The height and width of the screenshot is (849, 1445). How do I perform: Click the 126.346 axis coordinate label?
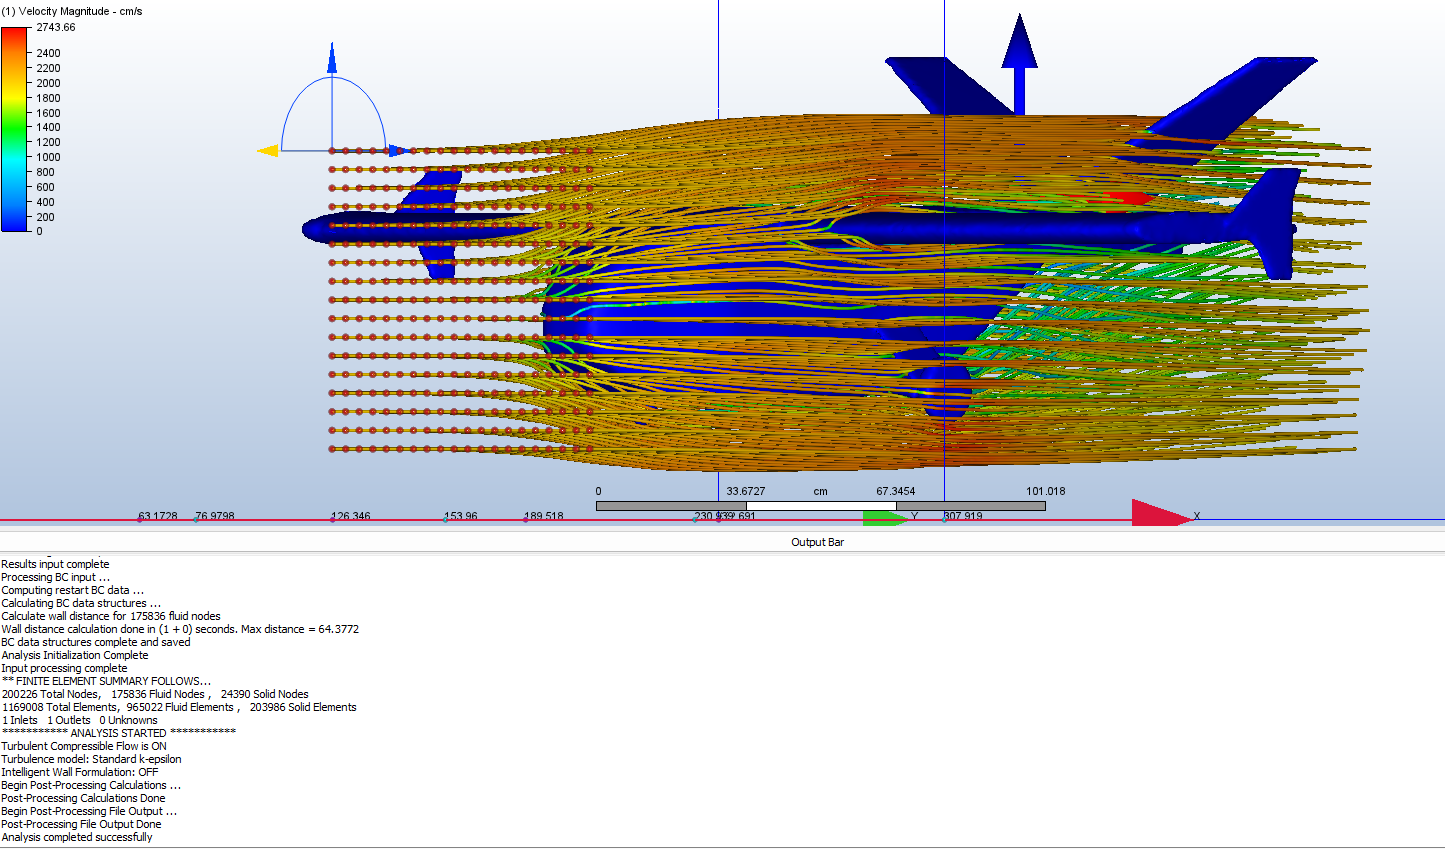click(x=351, y=516)
